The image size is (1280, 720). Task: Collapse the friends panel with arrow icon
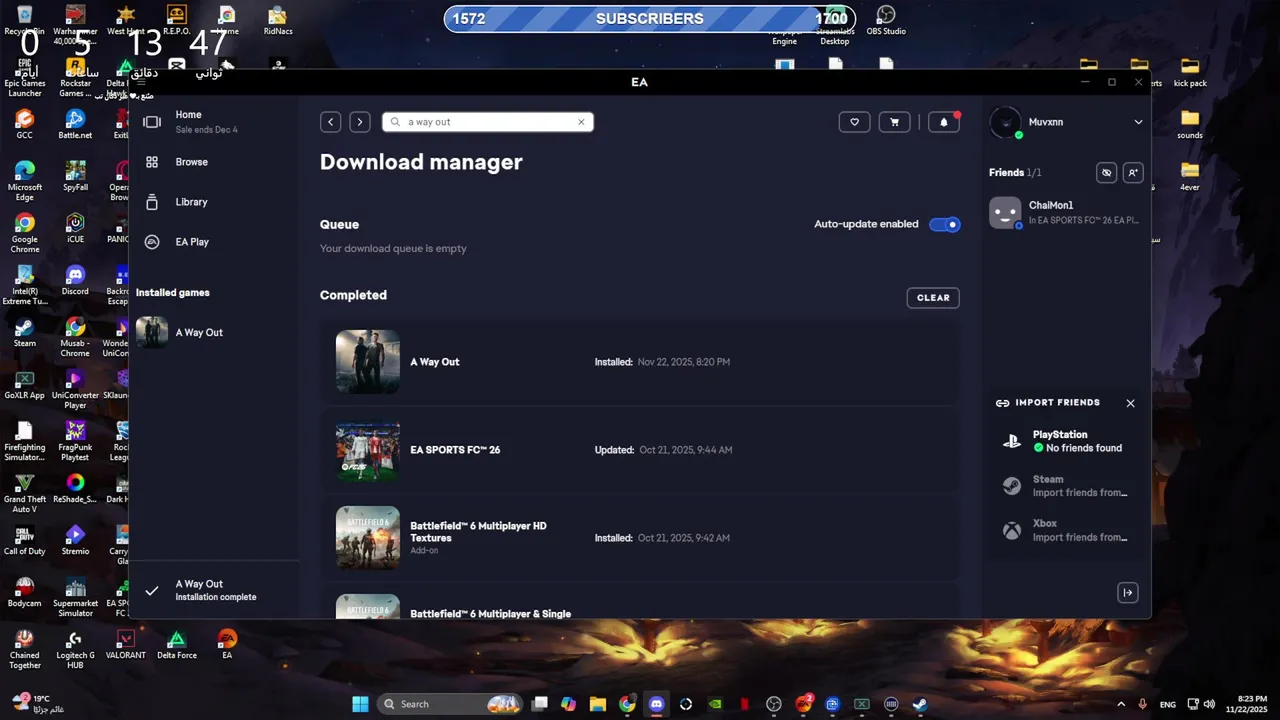pyautogui.click(x=1127, y=593)
